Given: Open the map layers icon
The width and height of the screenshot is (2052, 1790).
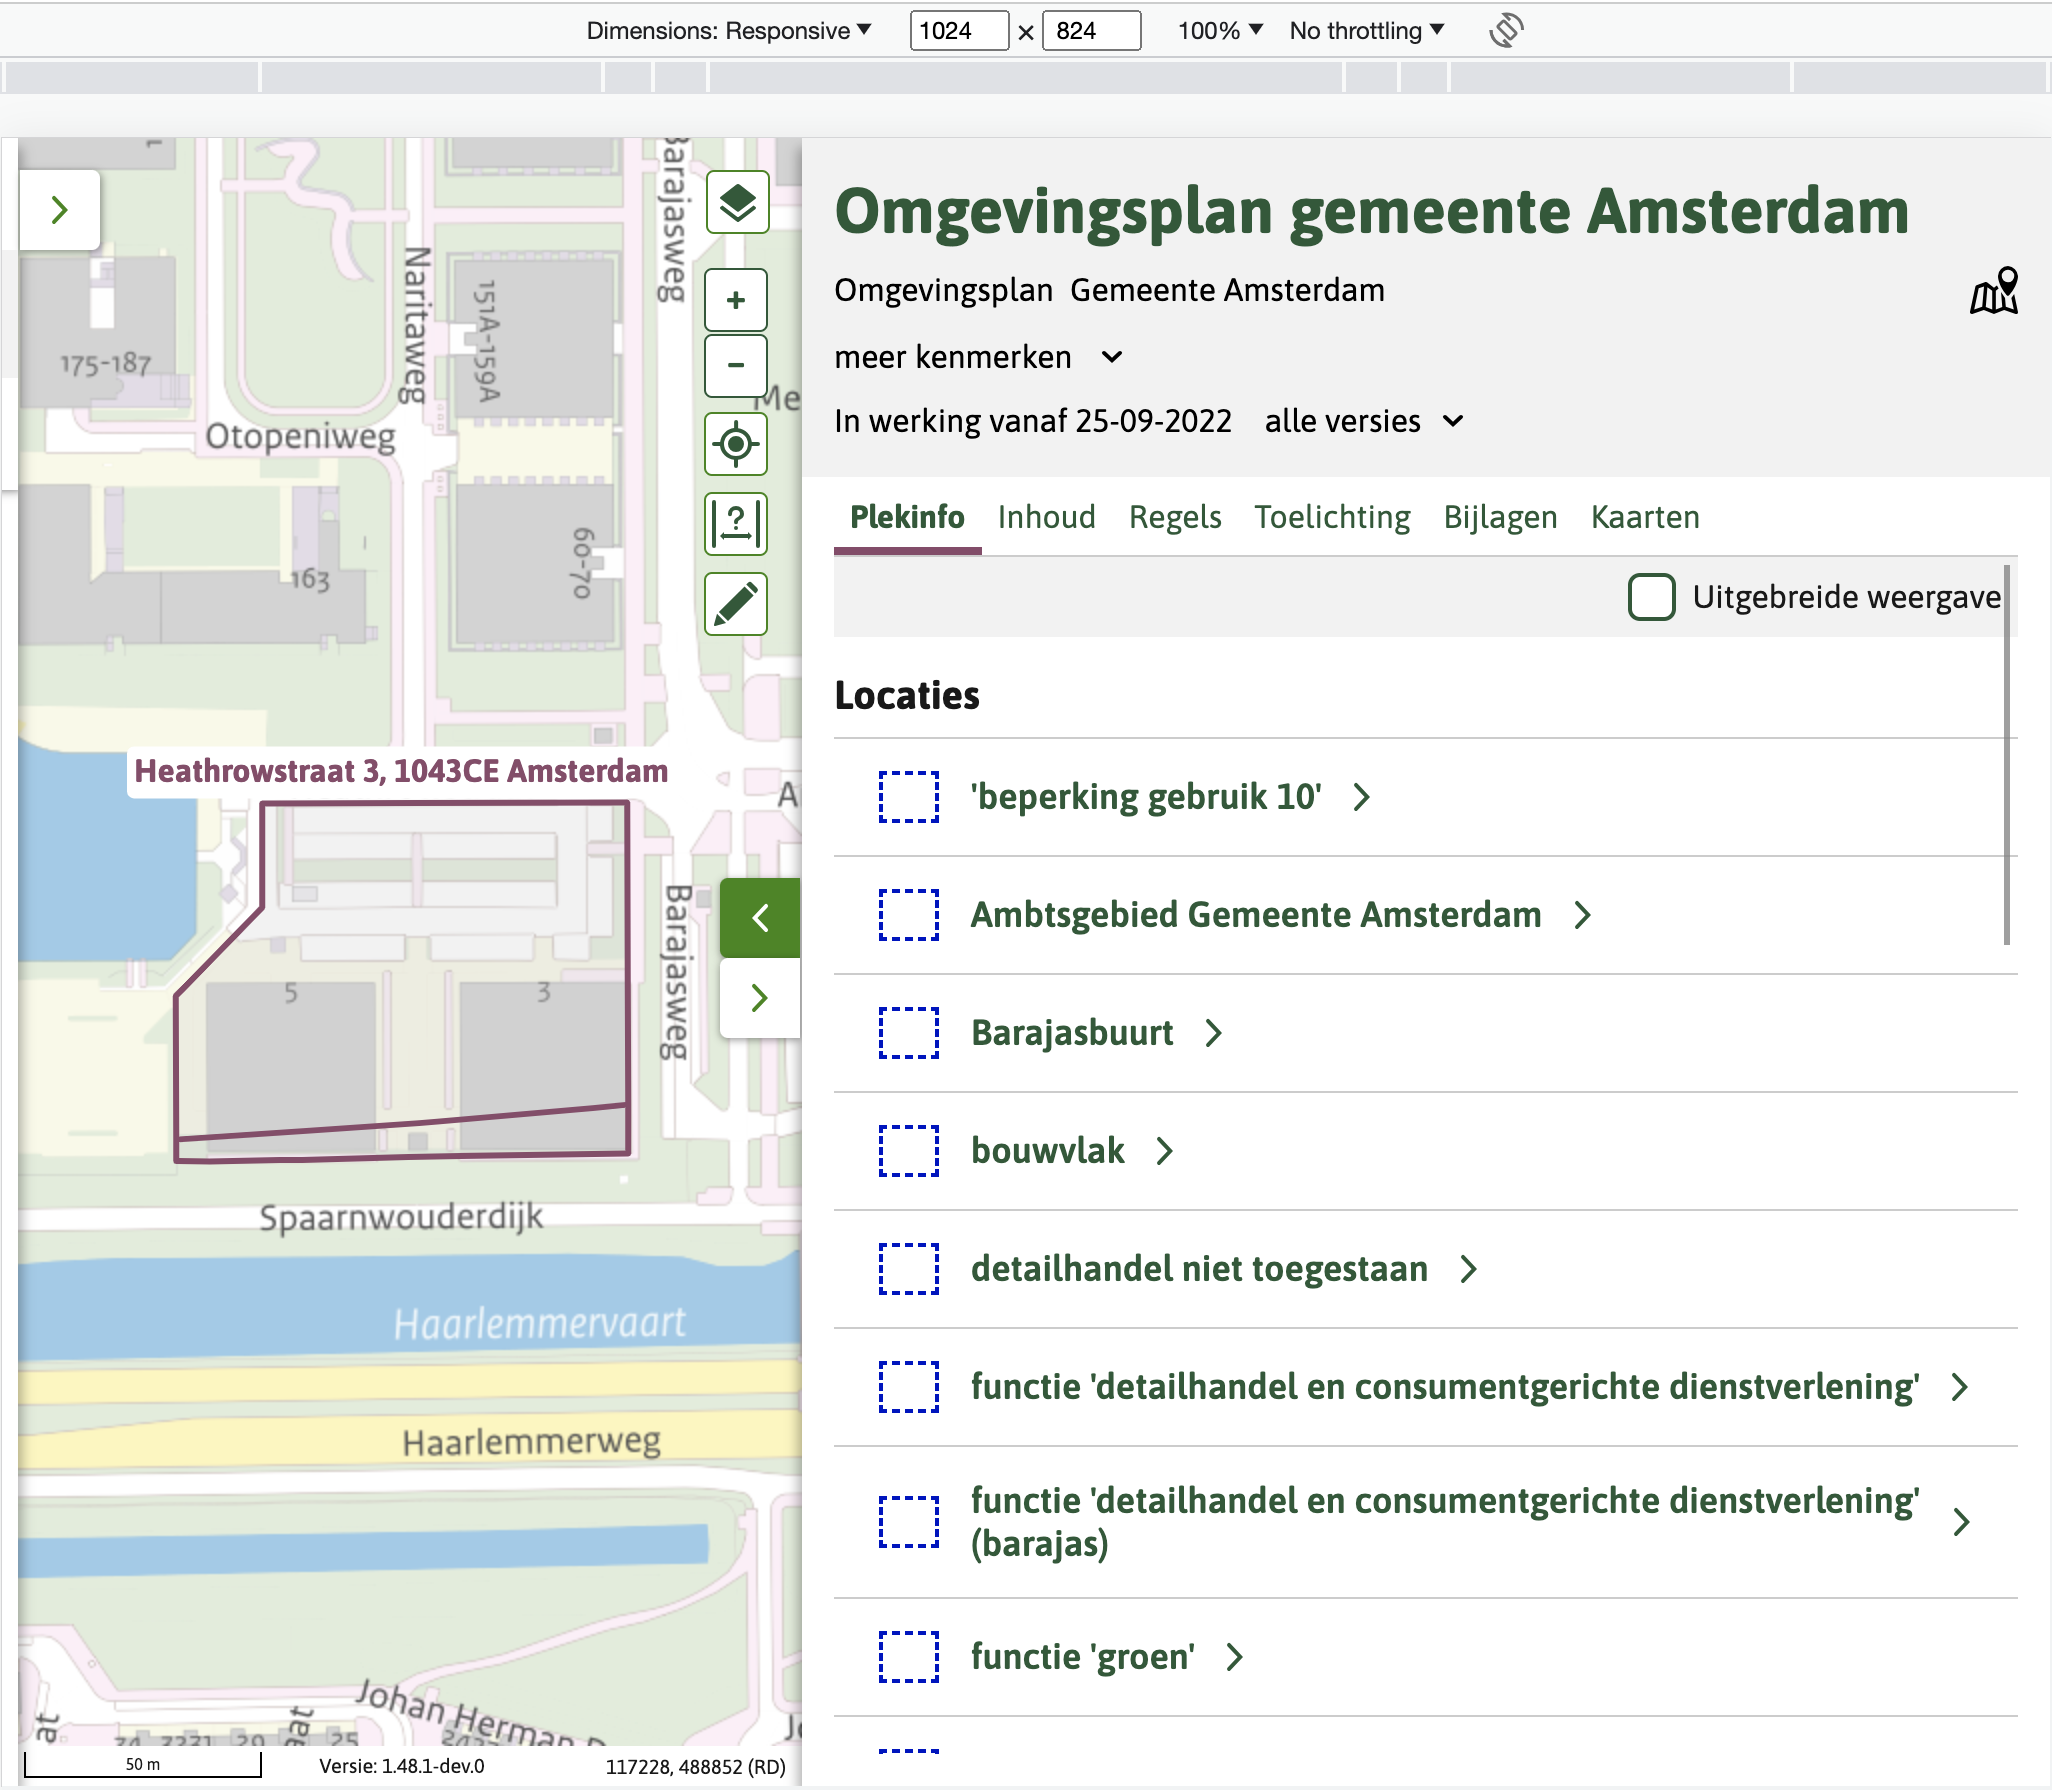Looking at the screenshot, I should click(x=737, y=202).
